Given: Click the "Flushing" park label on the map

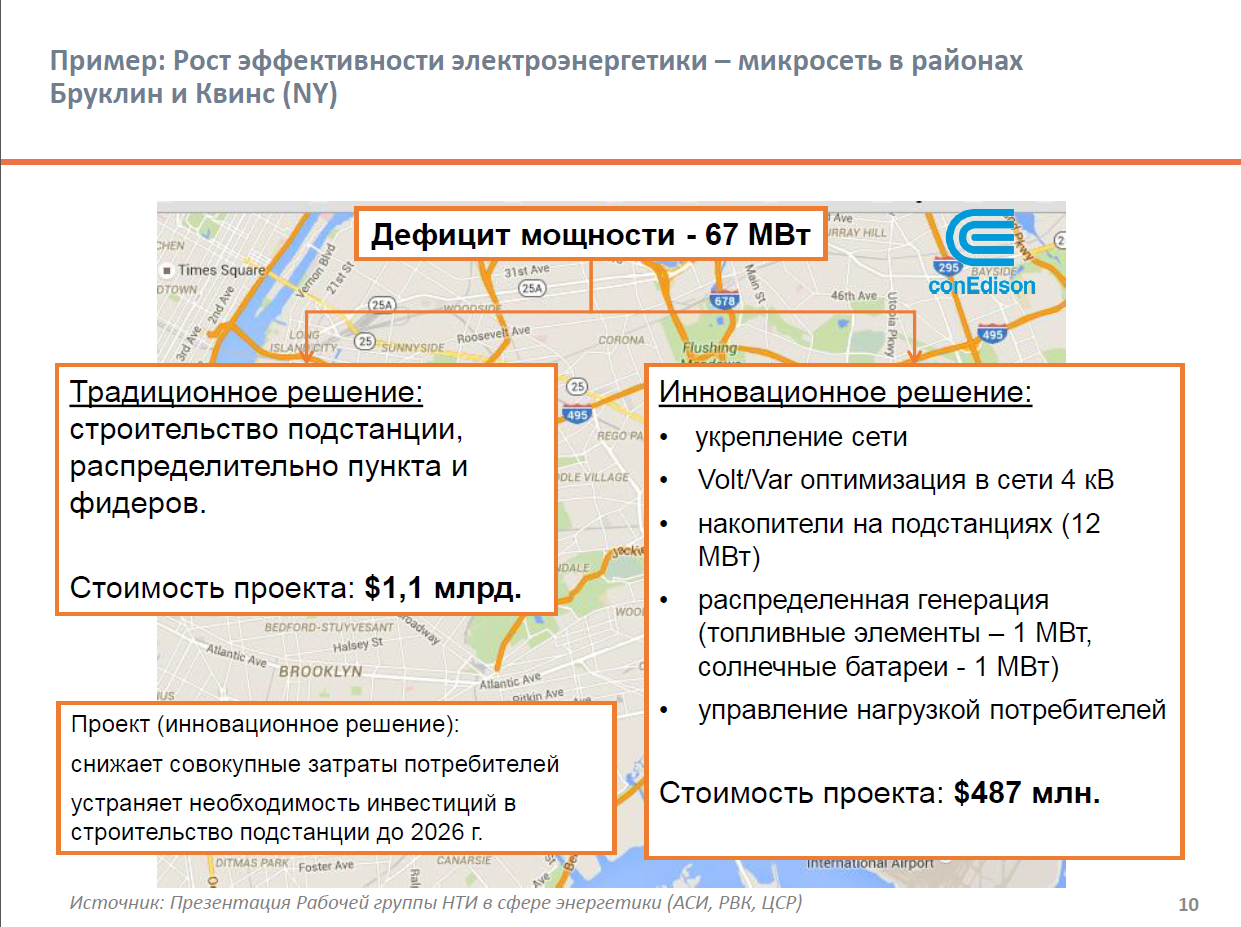Looking at the screenshot, I should (x=709, y=349).
